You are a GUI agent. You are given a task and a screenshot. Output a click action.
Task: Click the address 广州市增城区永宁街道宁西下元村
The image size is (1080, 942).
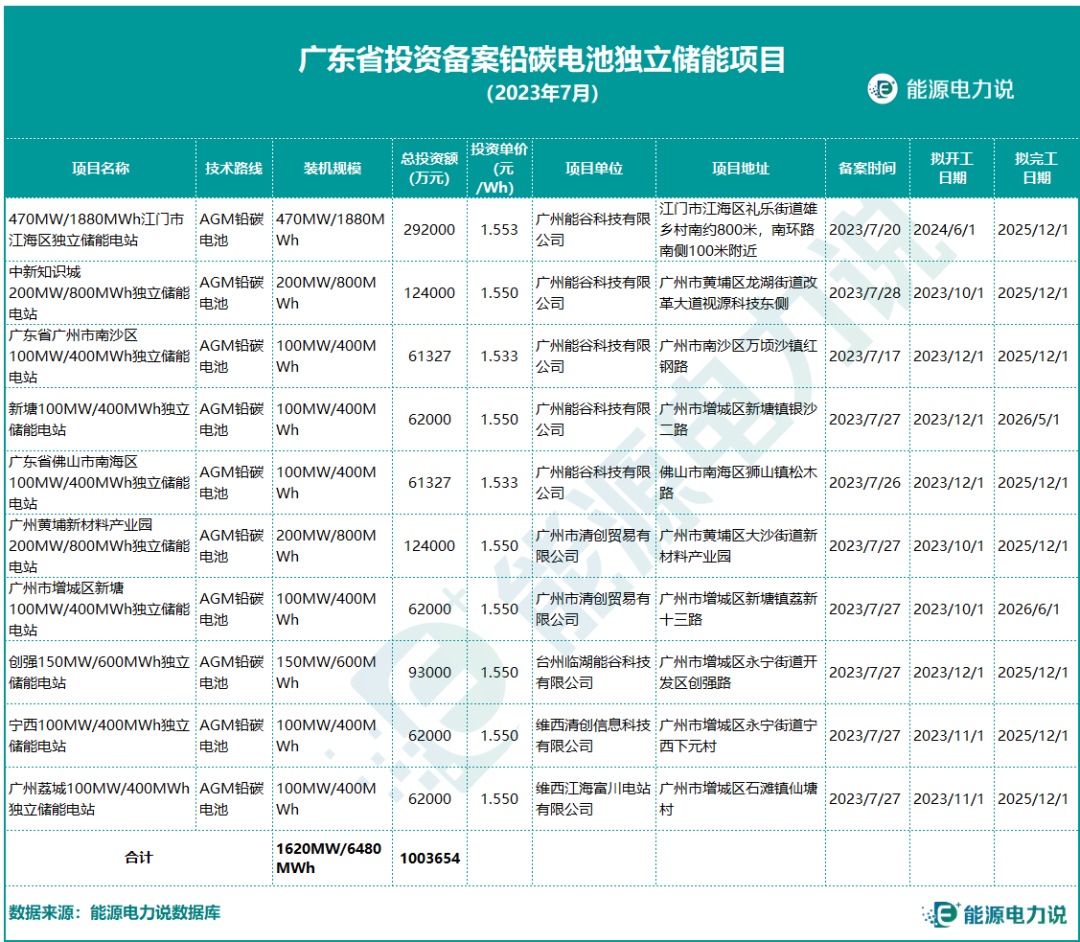738,735
